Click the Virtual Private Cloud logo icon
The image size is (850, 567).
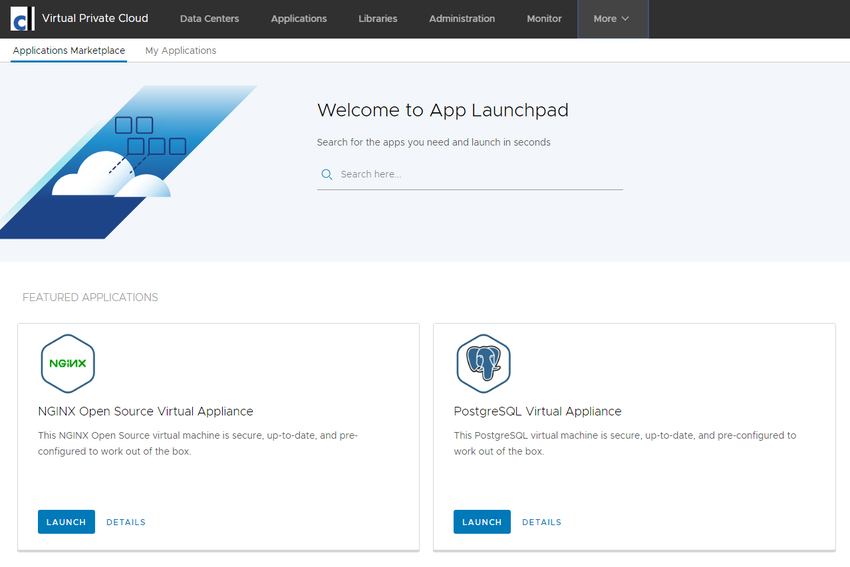pos(22,18)
